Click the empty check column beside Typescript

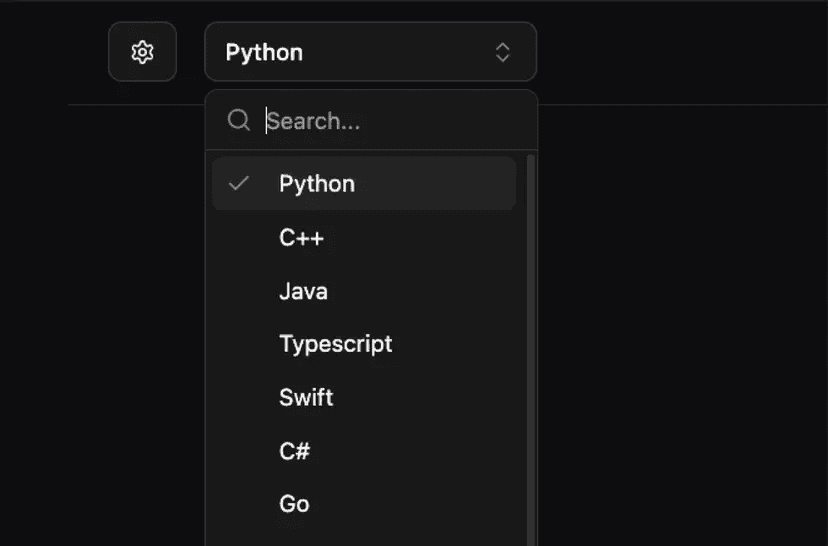(x=239, y=344)
